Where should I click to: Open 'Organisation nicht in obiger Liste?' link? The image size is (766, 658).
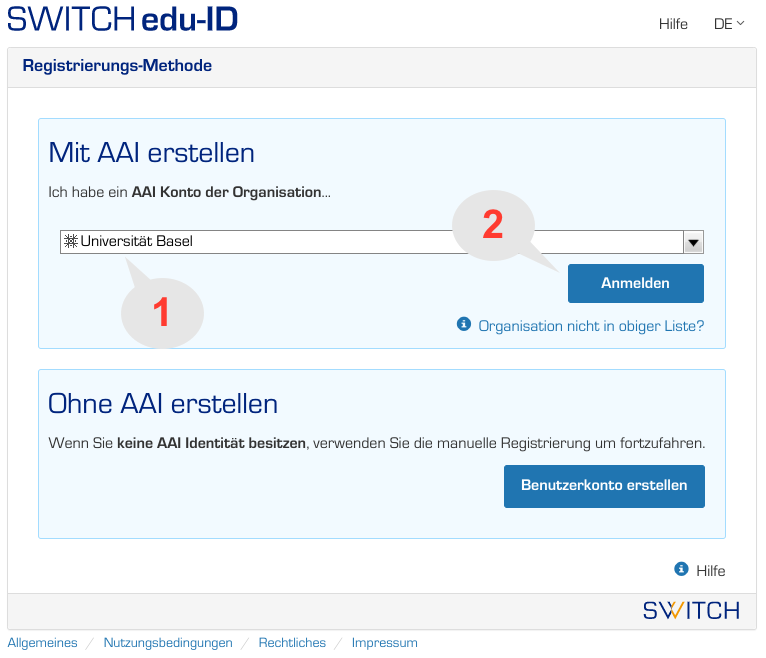(x=591, y=325)
